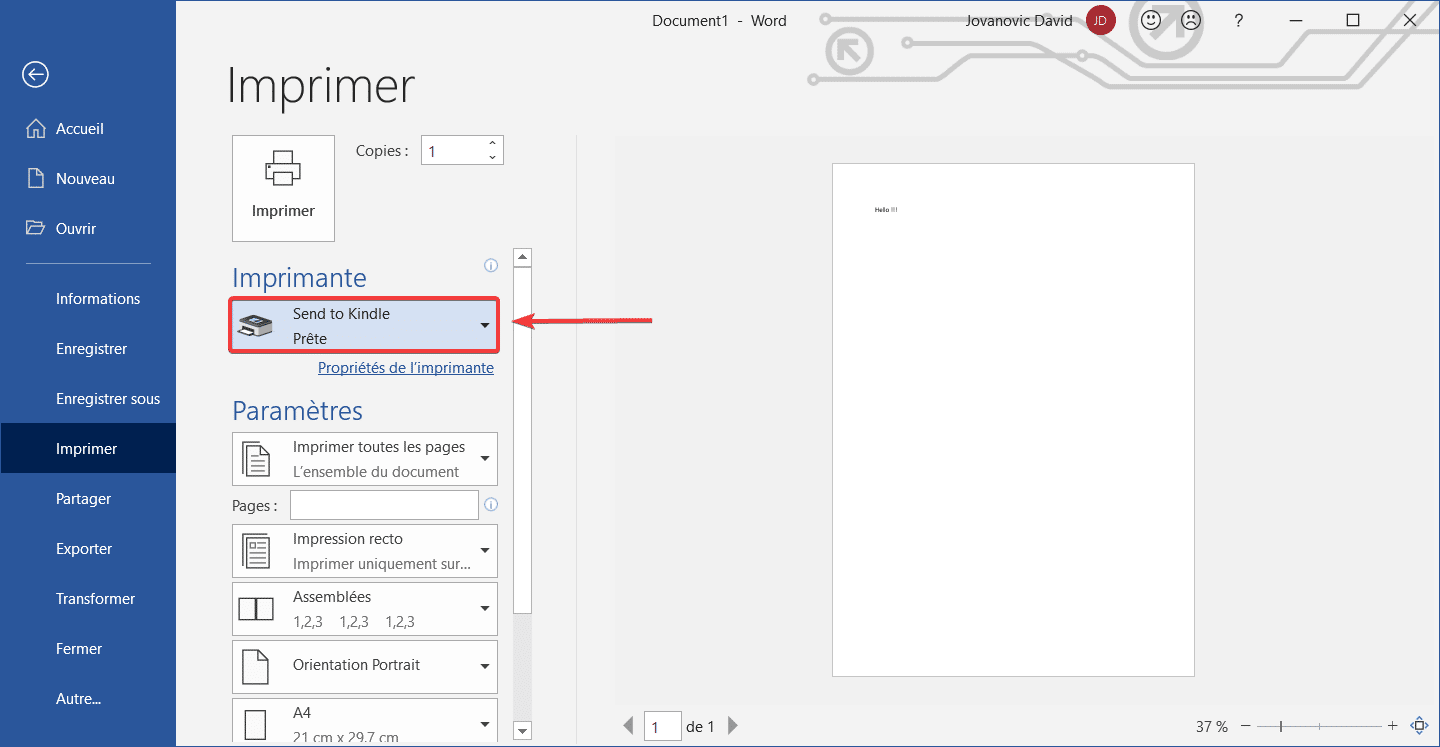Click the printer info icon

click(x=491, y=266)
